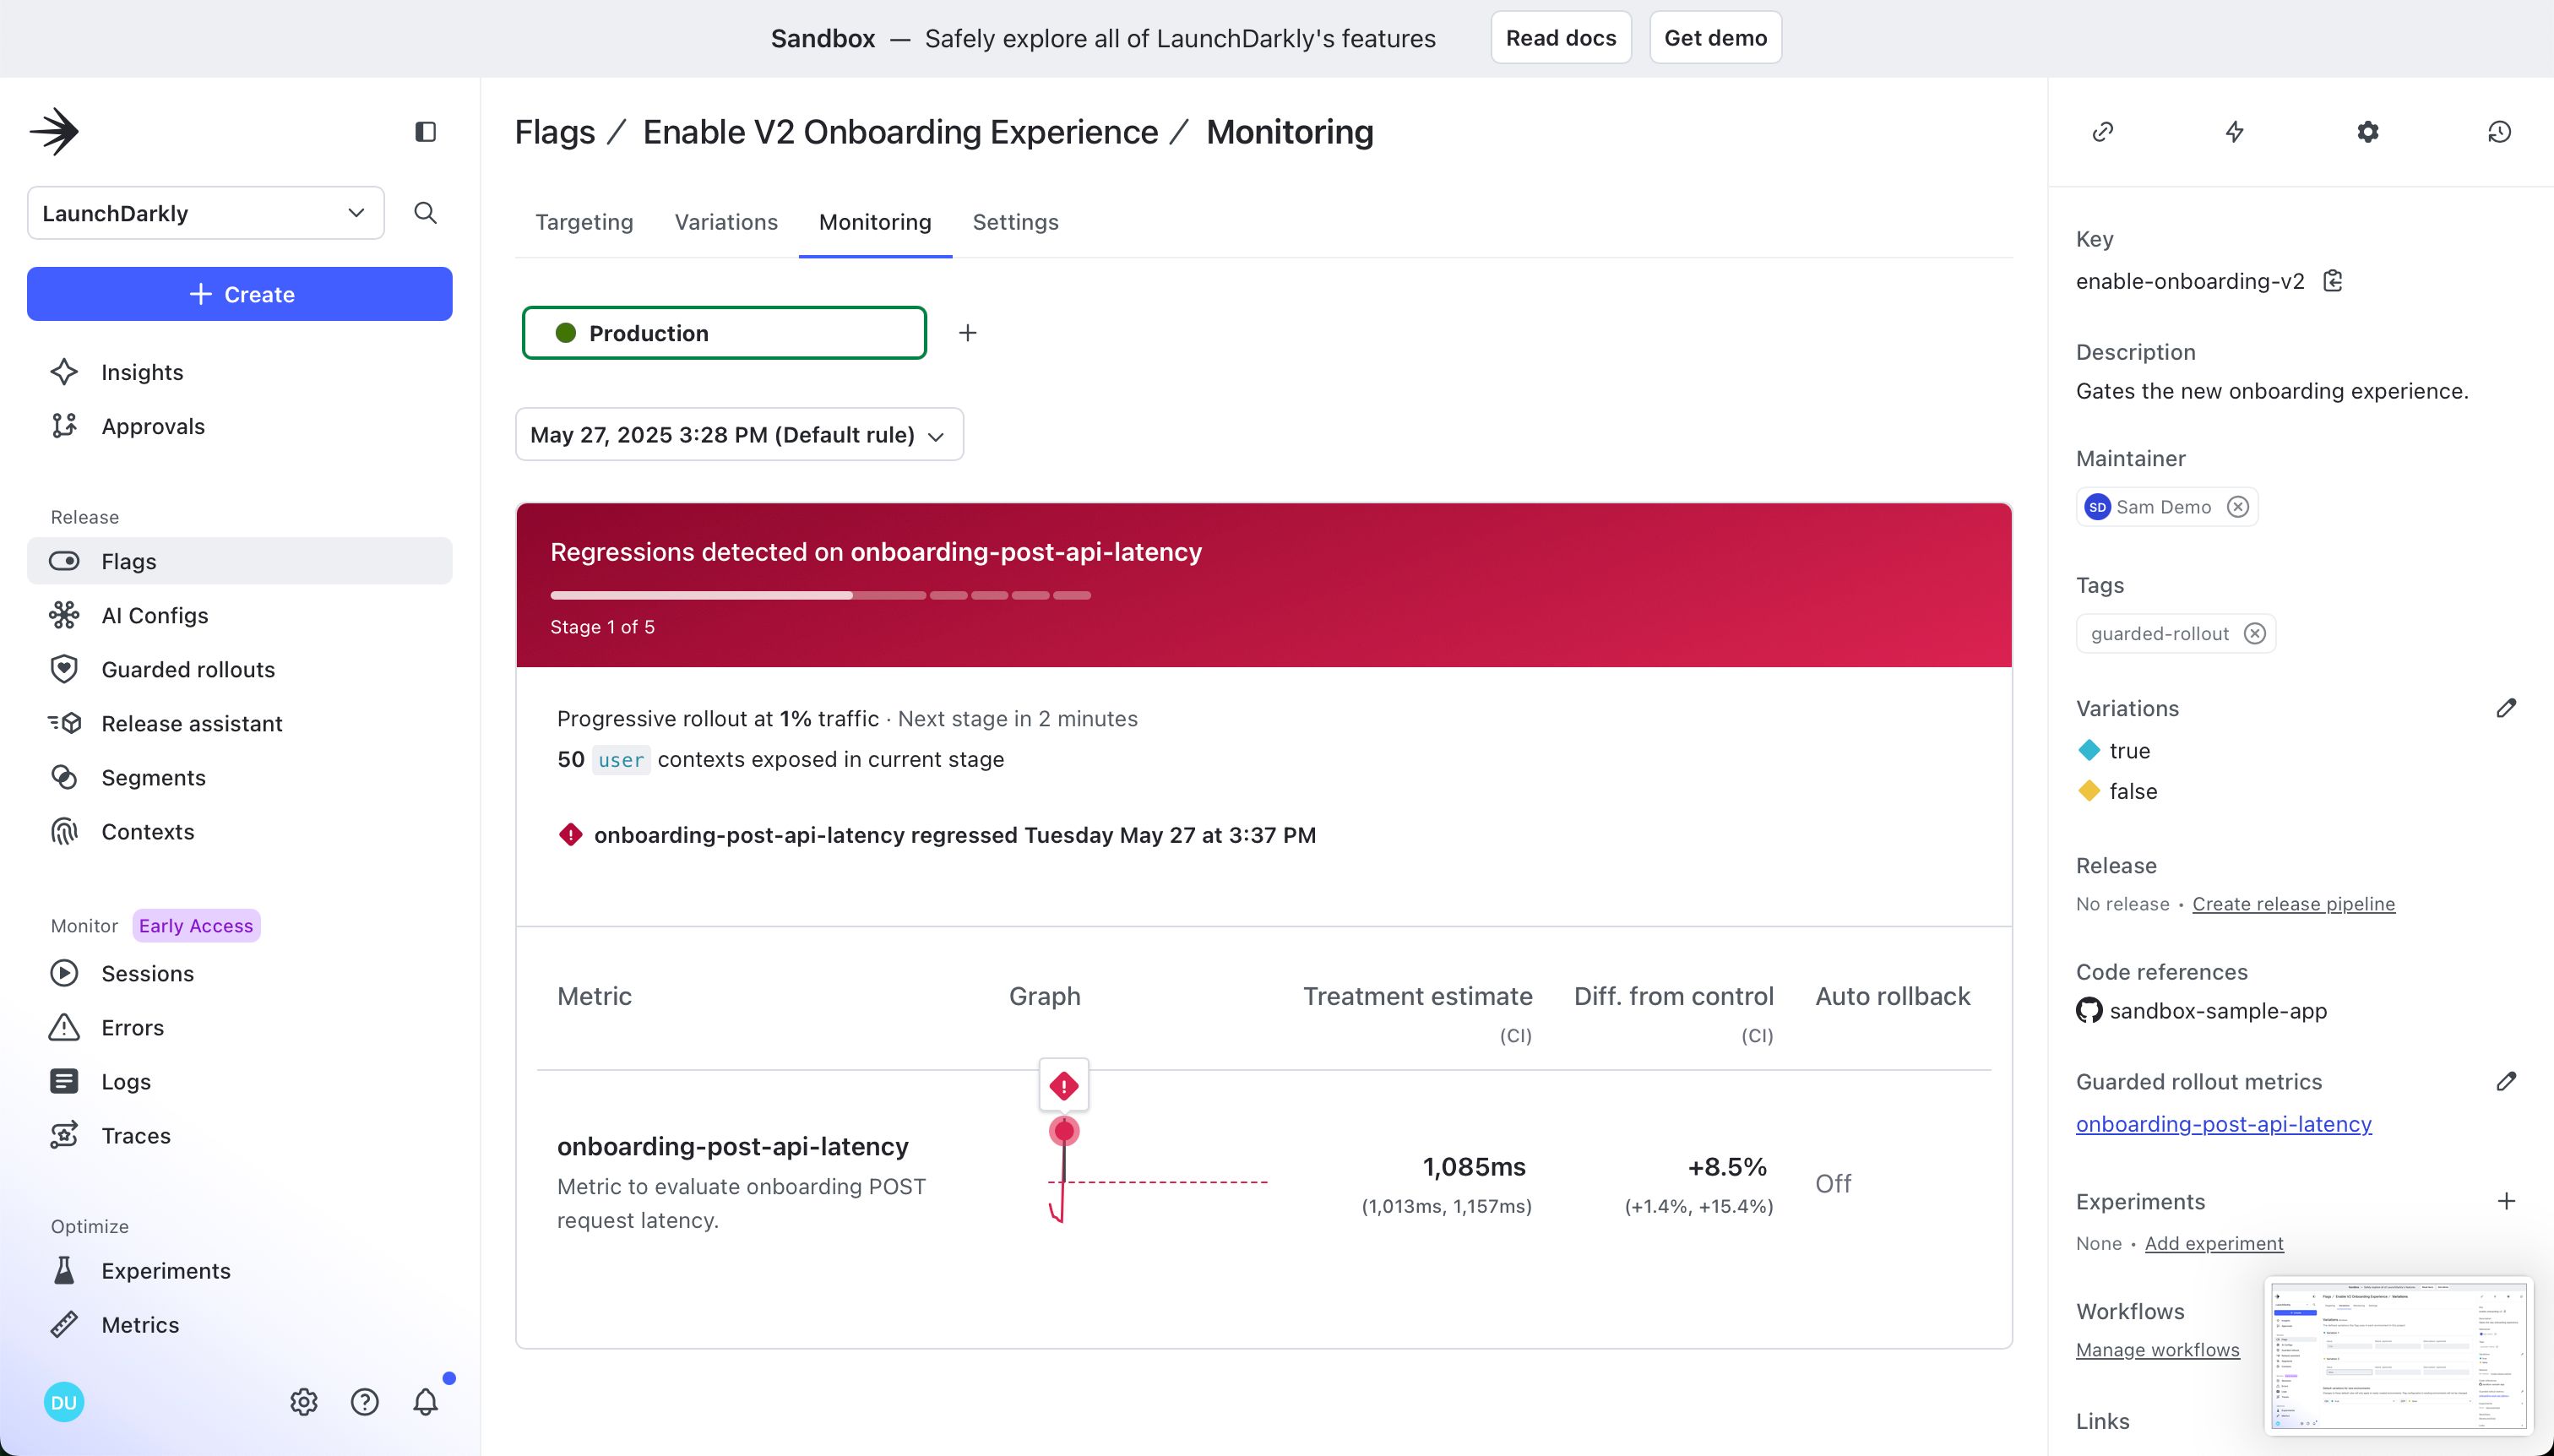This screenshot has height=1456, width=2554.
Task: Click the rollout stage progress bar
Action: click(x=820, y=595)
